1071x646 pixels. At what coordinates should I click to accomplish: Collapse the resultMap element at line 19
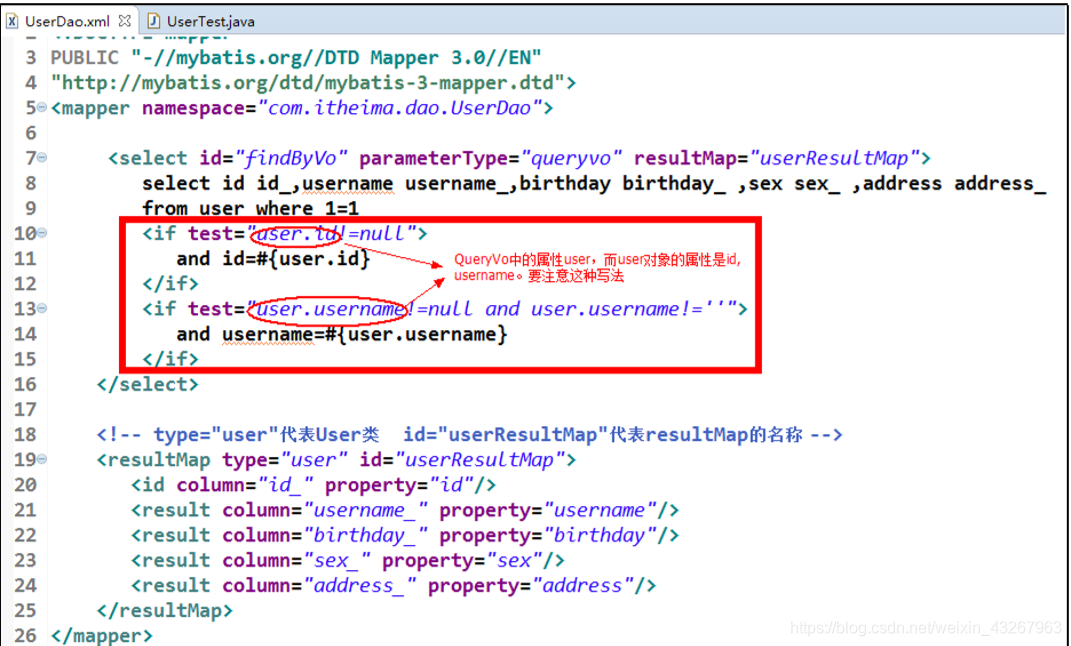[x=42, y=459]
